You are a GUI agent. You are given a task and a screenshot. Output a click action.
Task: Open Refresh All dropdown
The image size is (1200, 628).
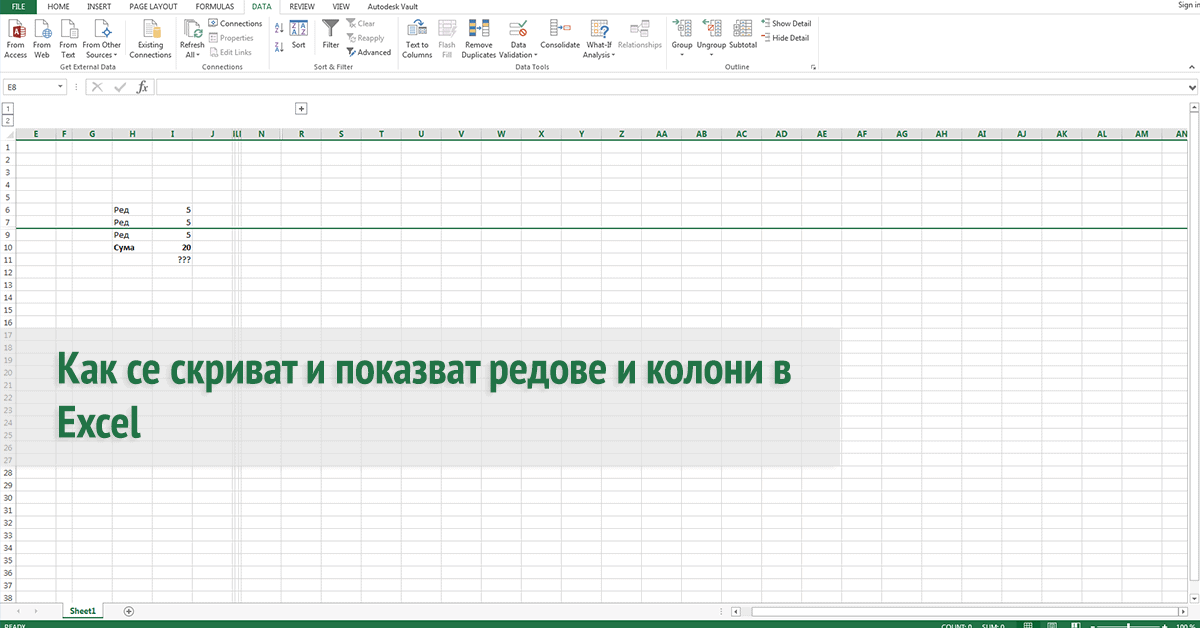192,38
